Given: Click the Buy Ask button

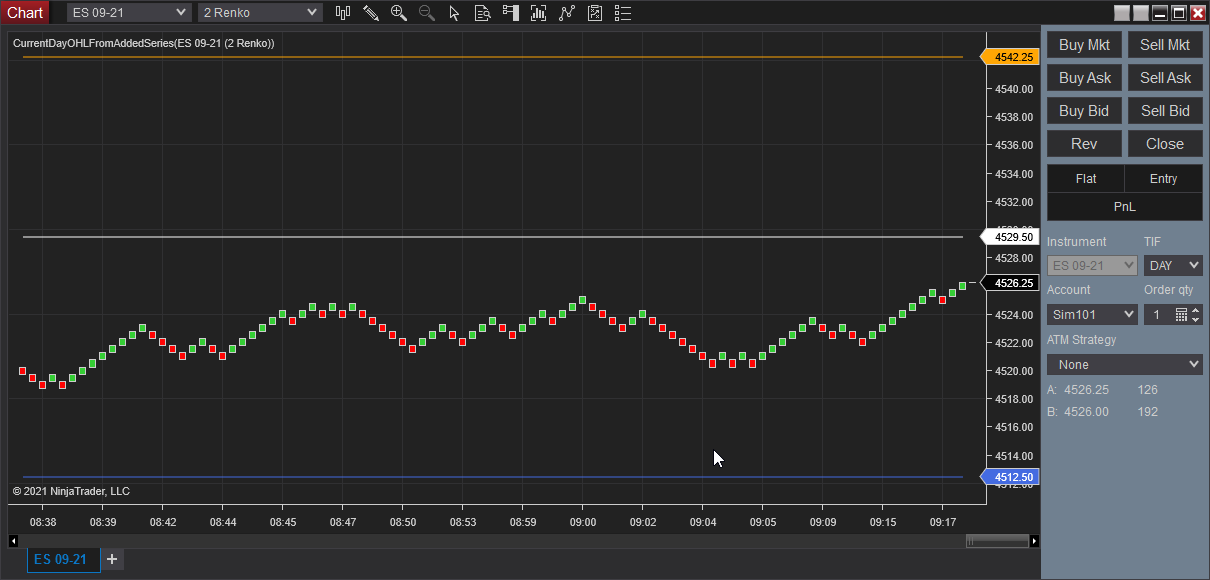Looking at the screenshot, I should 1084,78.
